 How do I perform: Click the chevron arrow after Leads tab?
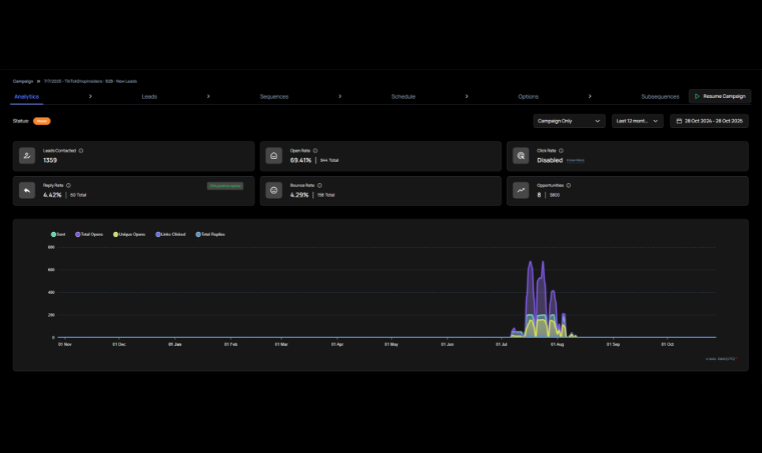(208, 96)
